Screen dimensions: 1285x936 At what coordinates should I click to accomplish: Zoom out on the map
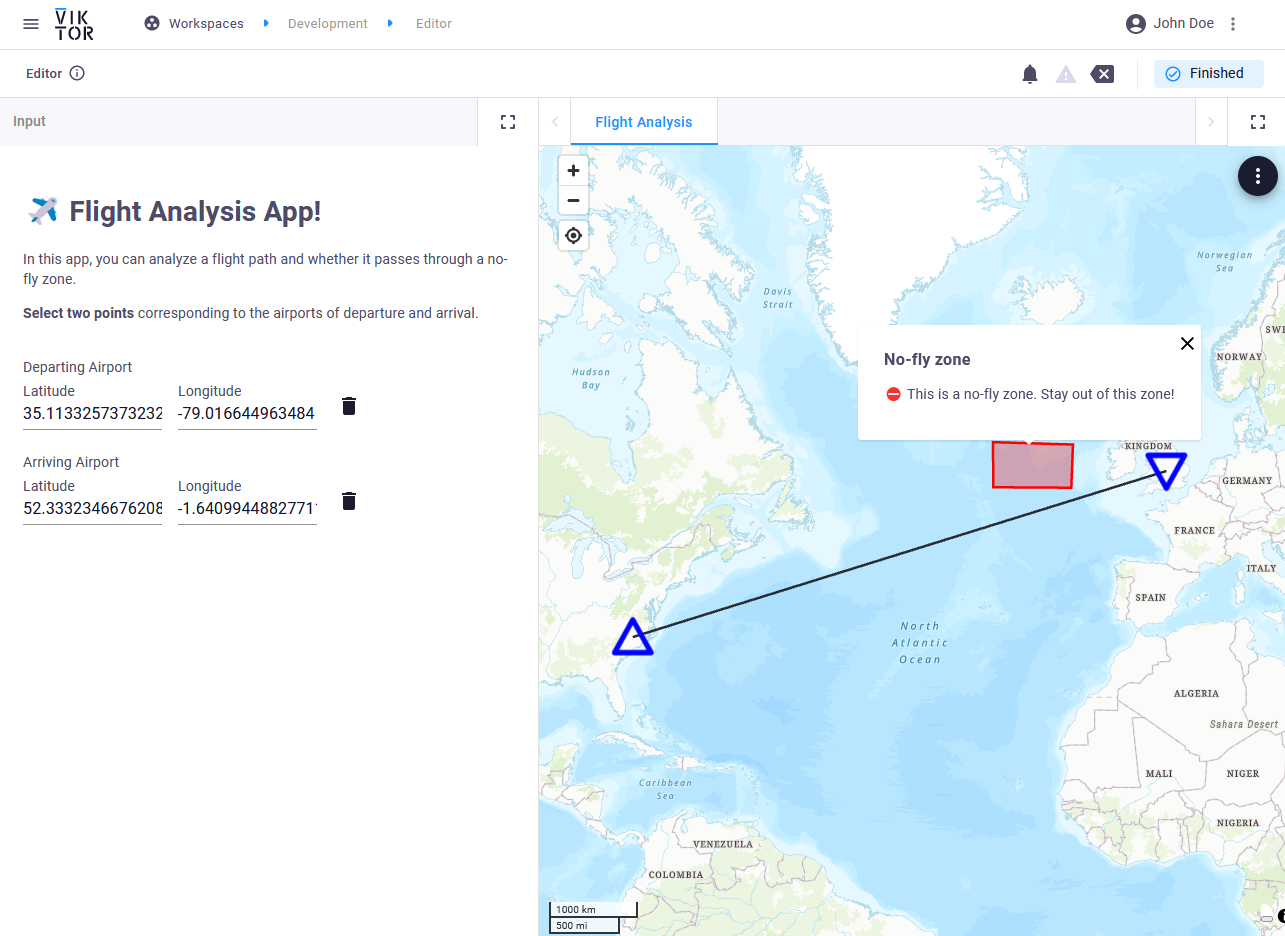[x=573, y=201]
